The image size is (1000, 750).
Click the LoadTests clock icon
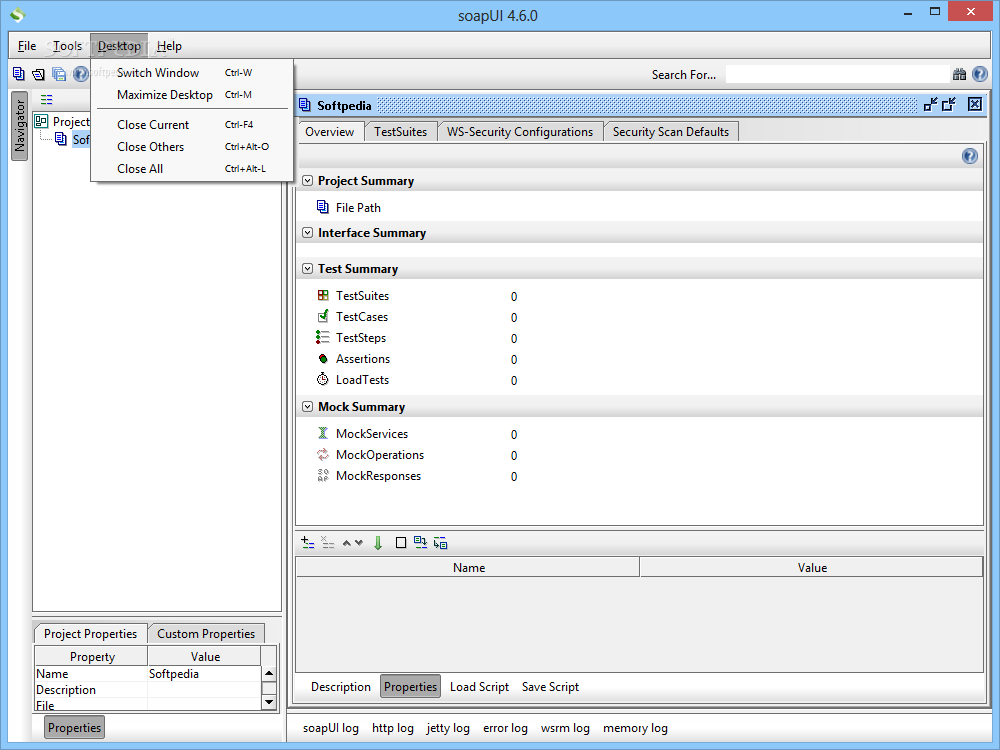(x=323, y=379)
